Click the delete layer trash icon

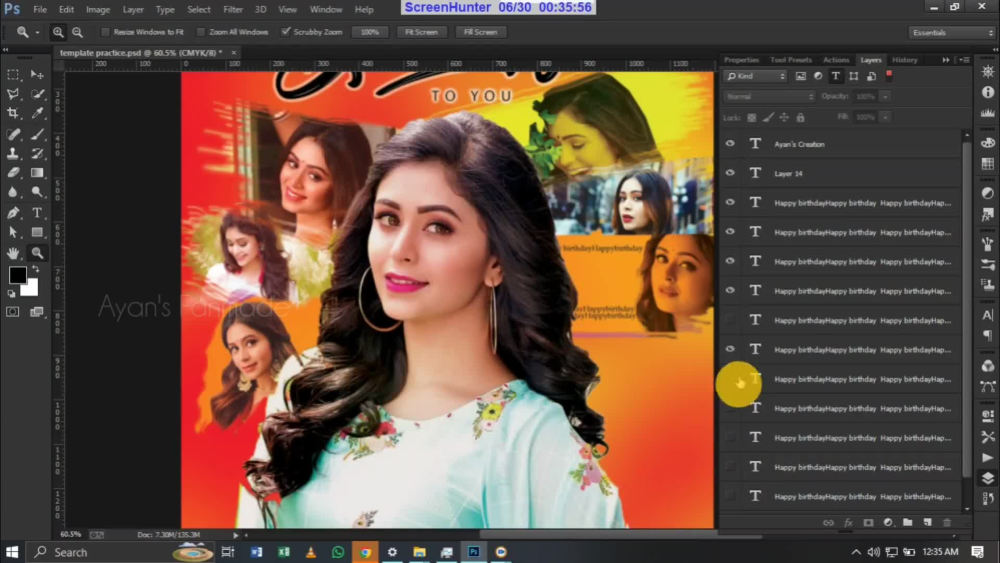click(x=947, y=522)
